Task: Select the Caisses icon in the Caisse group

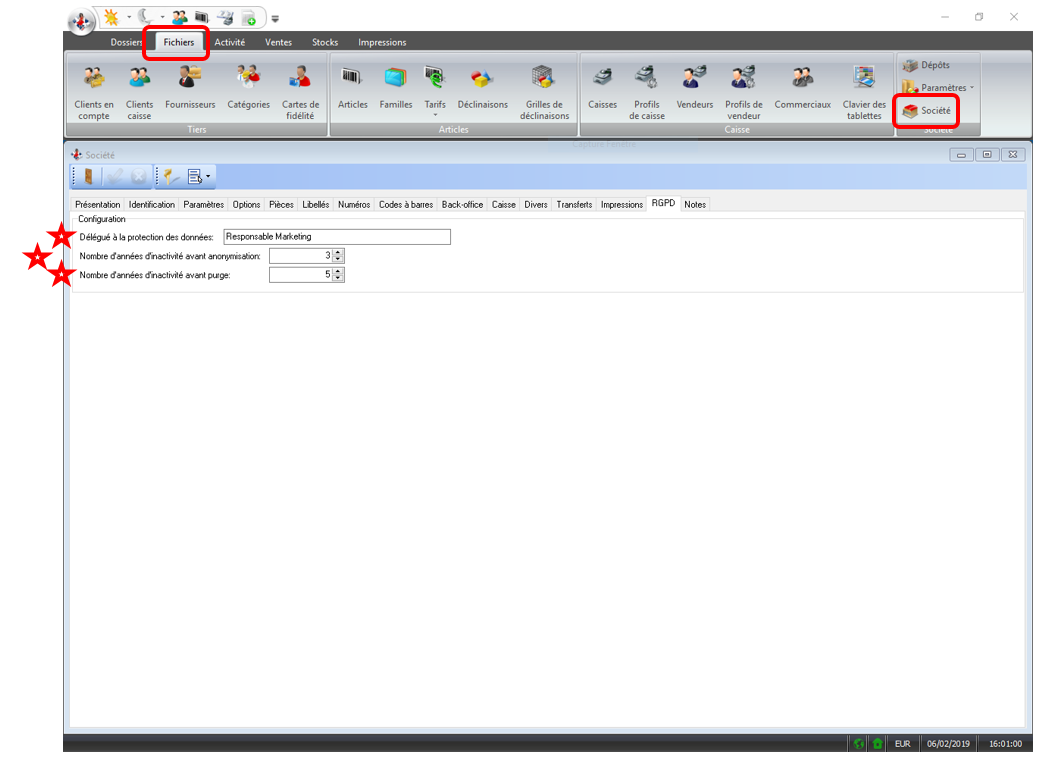Action: pyautogui.click(x=602, y=89)
